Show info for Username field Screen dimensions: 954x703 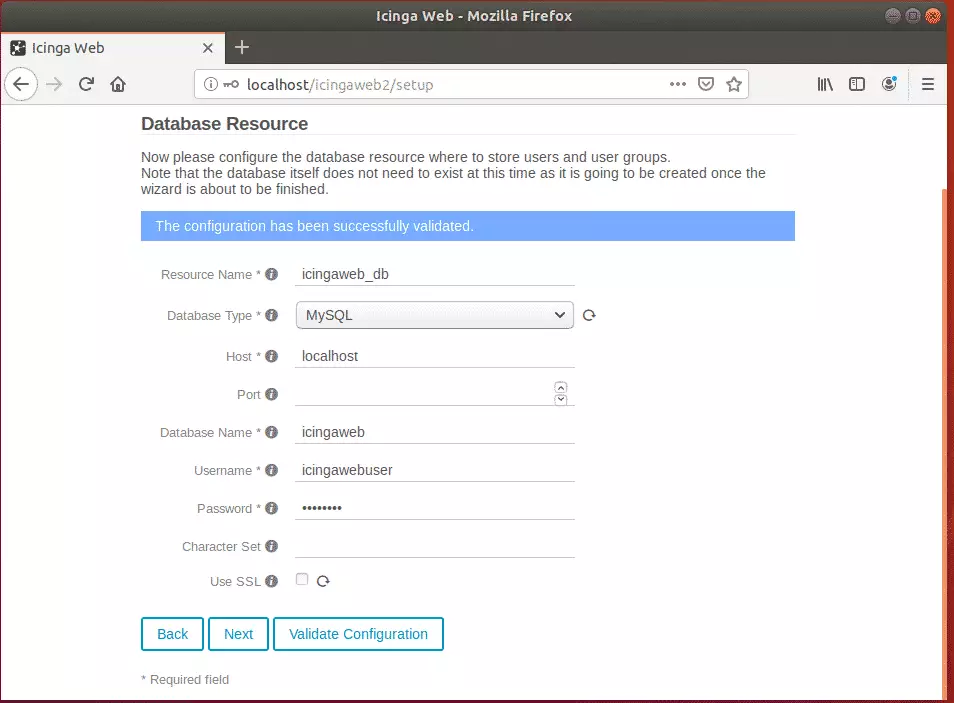pos(271,470)
